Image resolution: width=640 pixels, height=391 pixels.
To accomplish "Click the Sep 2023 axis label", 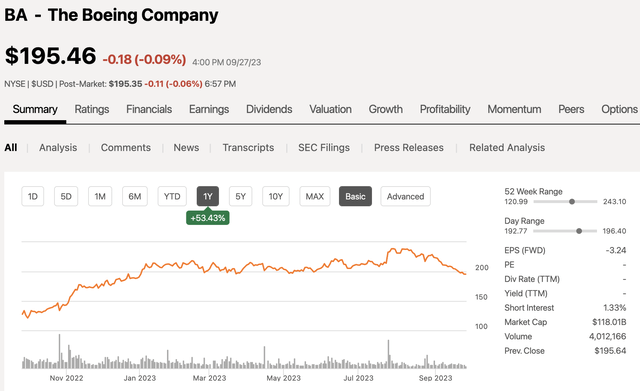I will coord(436,378).
